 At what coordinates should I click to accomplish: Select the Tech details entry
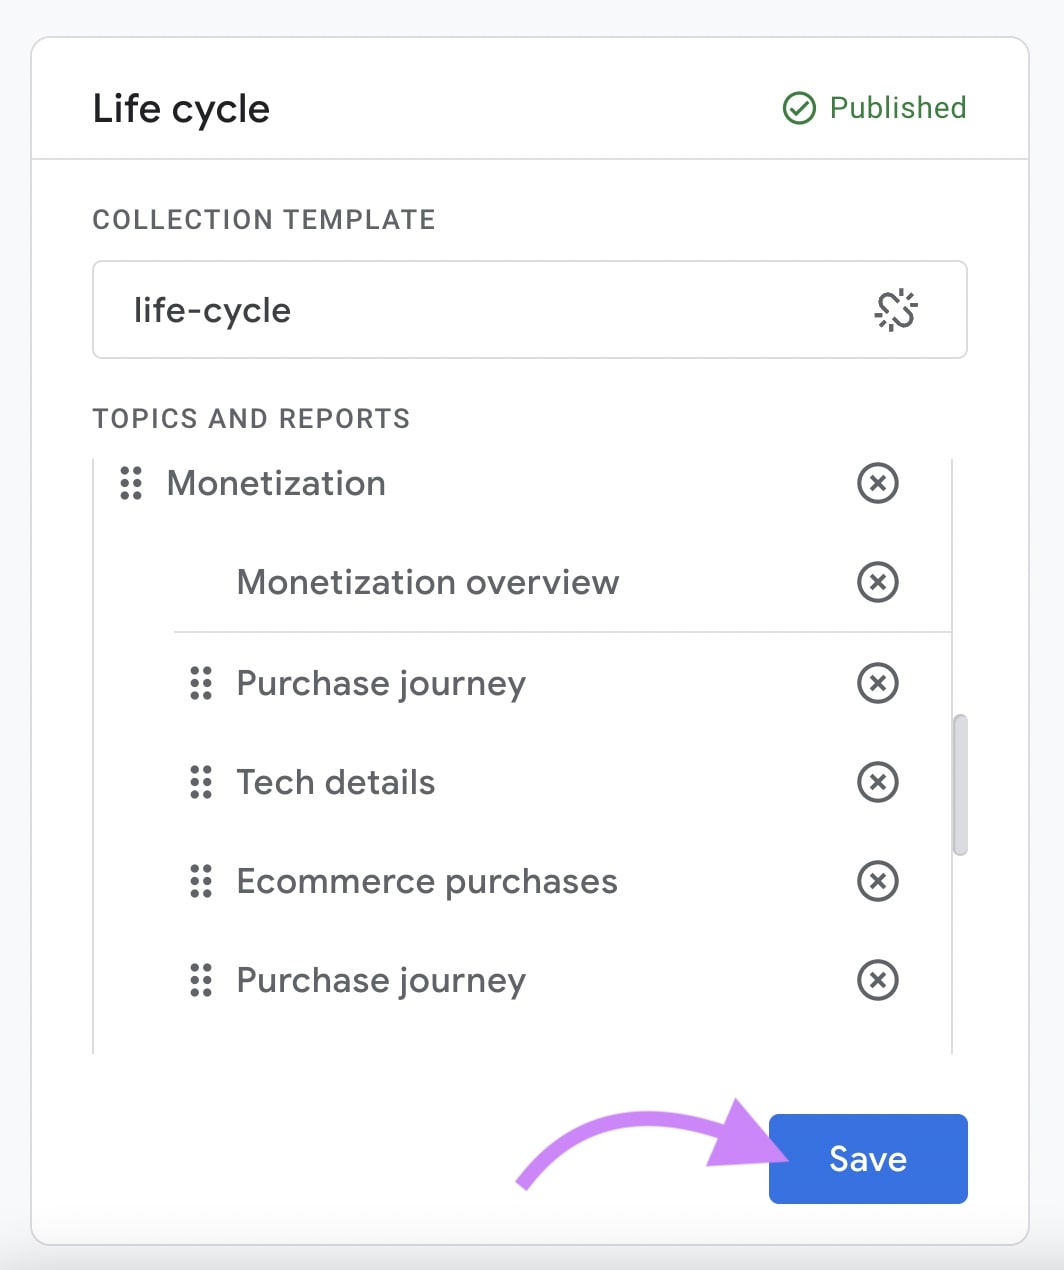tap(335, 782)
